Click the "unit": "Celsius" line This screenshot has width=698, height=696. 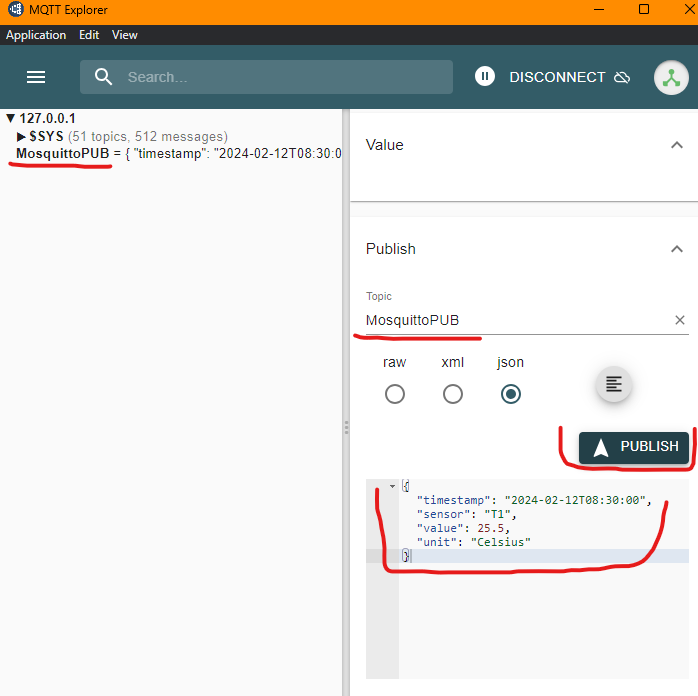coord(474,542)
